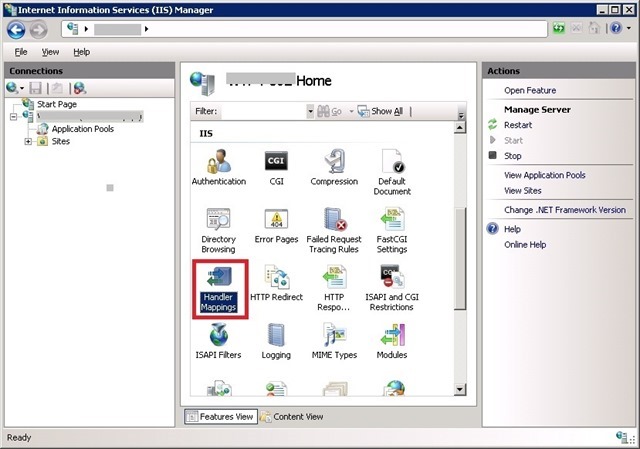640x449 pixels.
Task: Open the CGI feature icon
Action: [x=276, y=167]
